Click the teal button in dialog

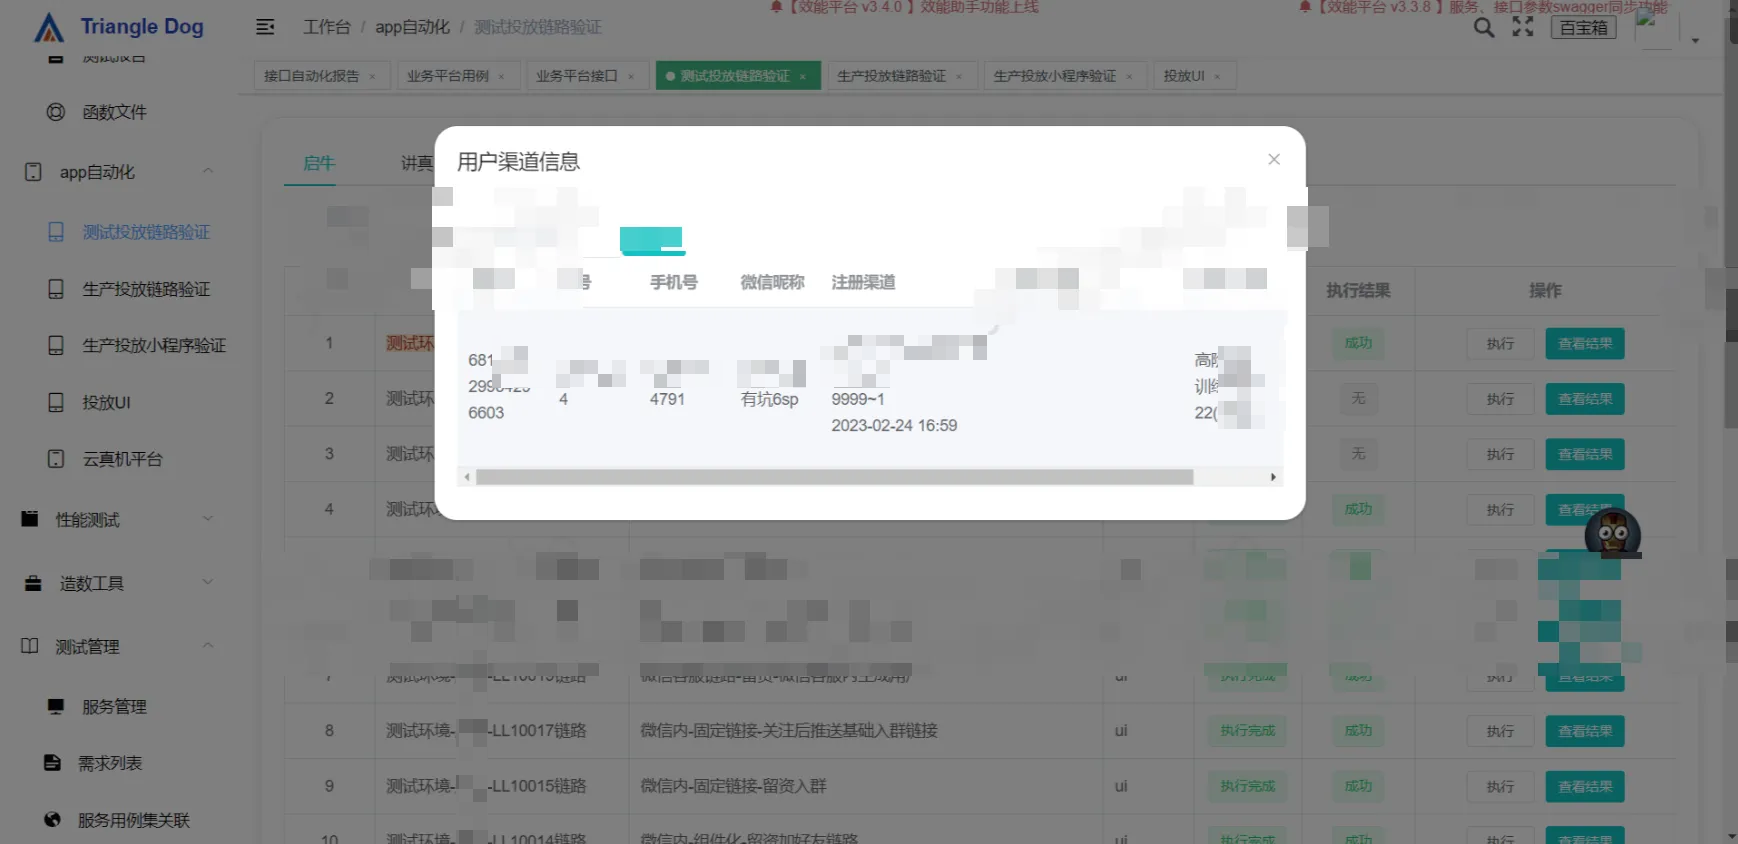[652, 240]
